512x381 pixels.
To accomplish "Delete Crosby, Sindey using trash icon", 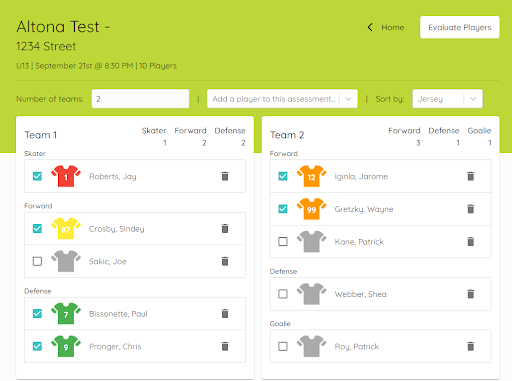I will tap(225, 228).
